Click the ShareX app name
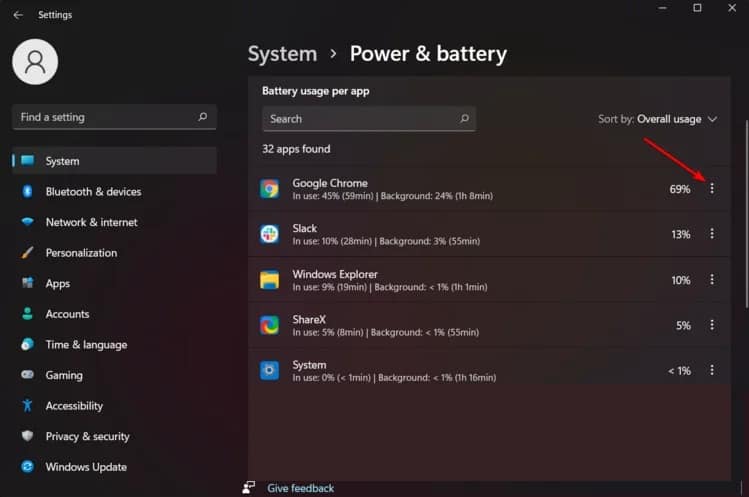749x497 pixels. [309, 319]
